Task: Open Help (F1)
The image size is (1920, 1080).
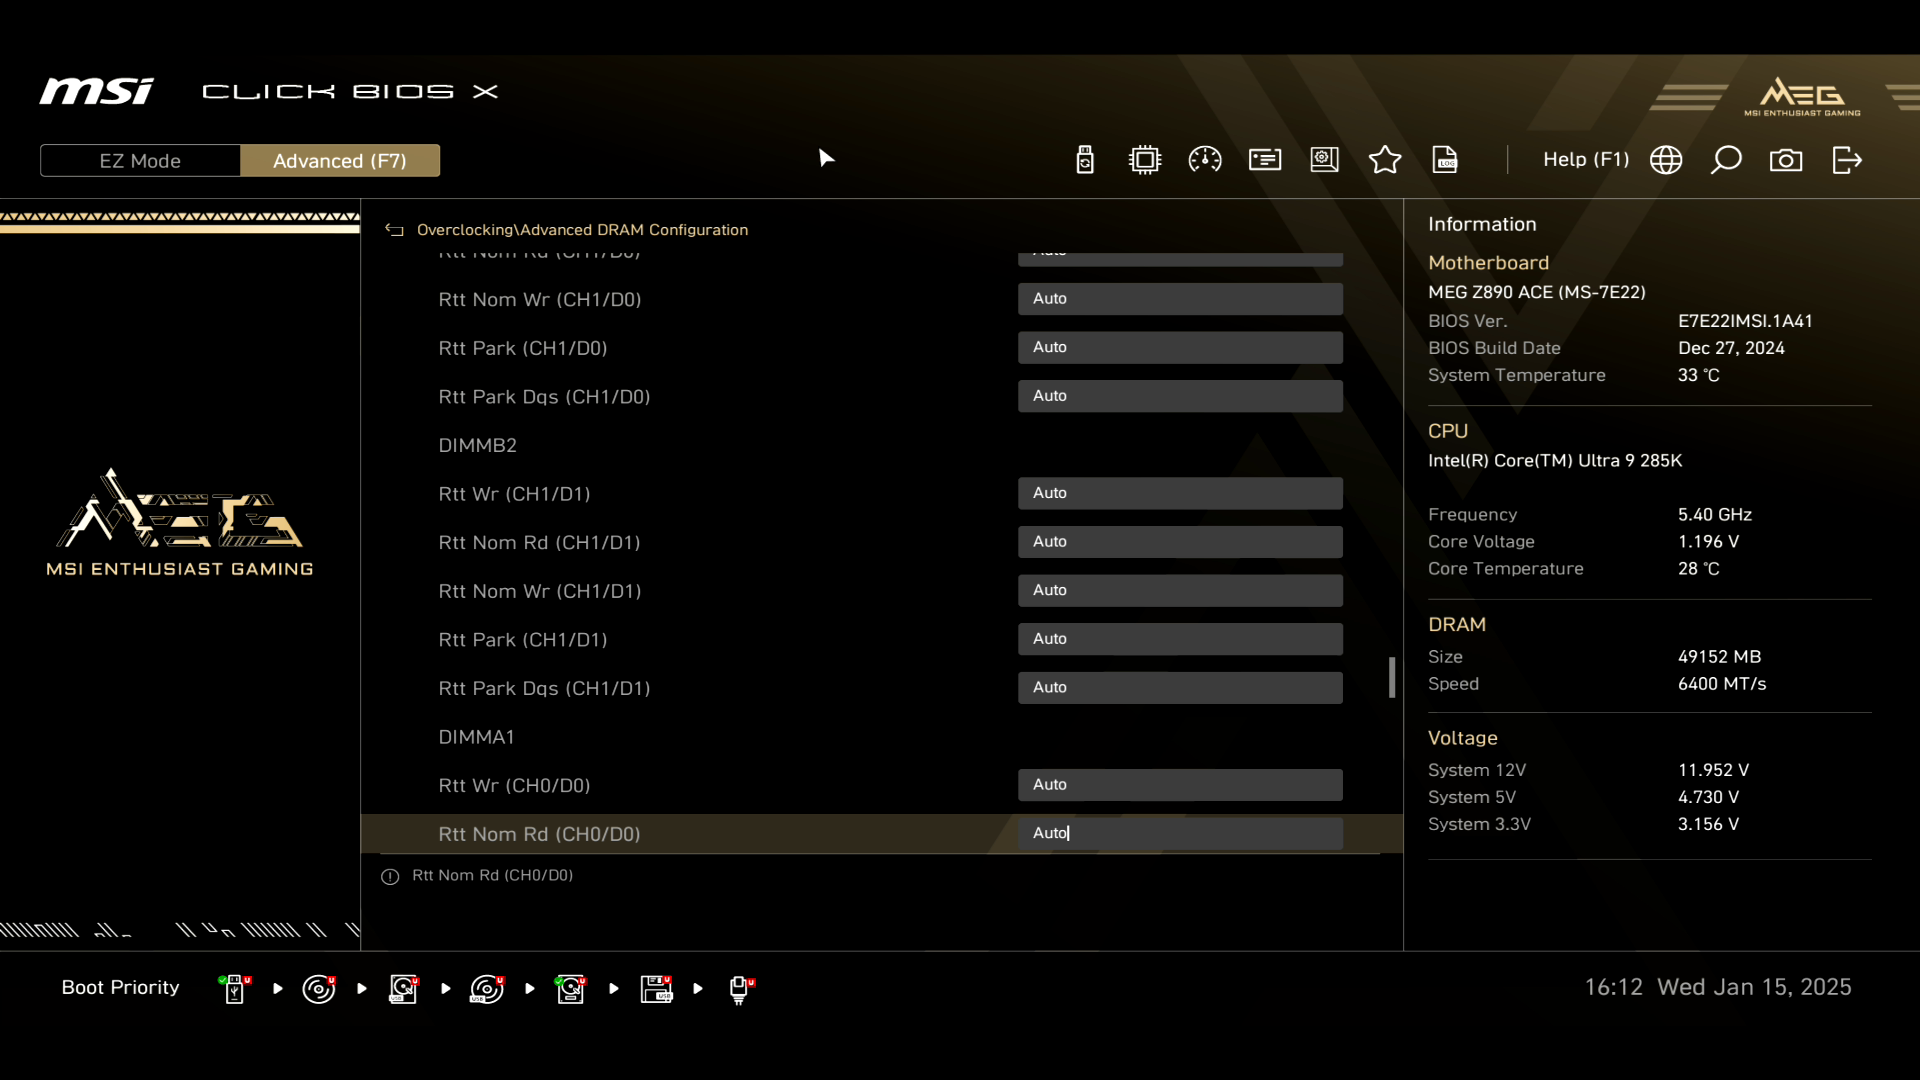Action: click(x=1585, y=160)
